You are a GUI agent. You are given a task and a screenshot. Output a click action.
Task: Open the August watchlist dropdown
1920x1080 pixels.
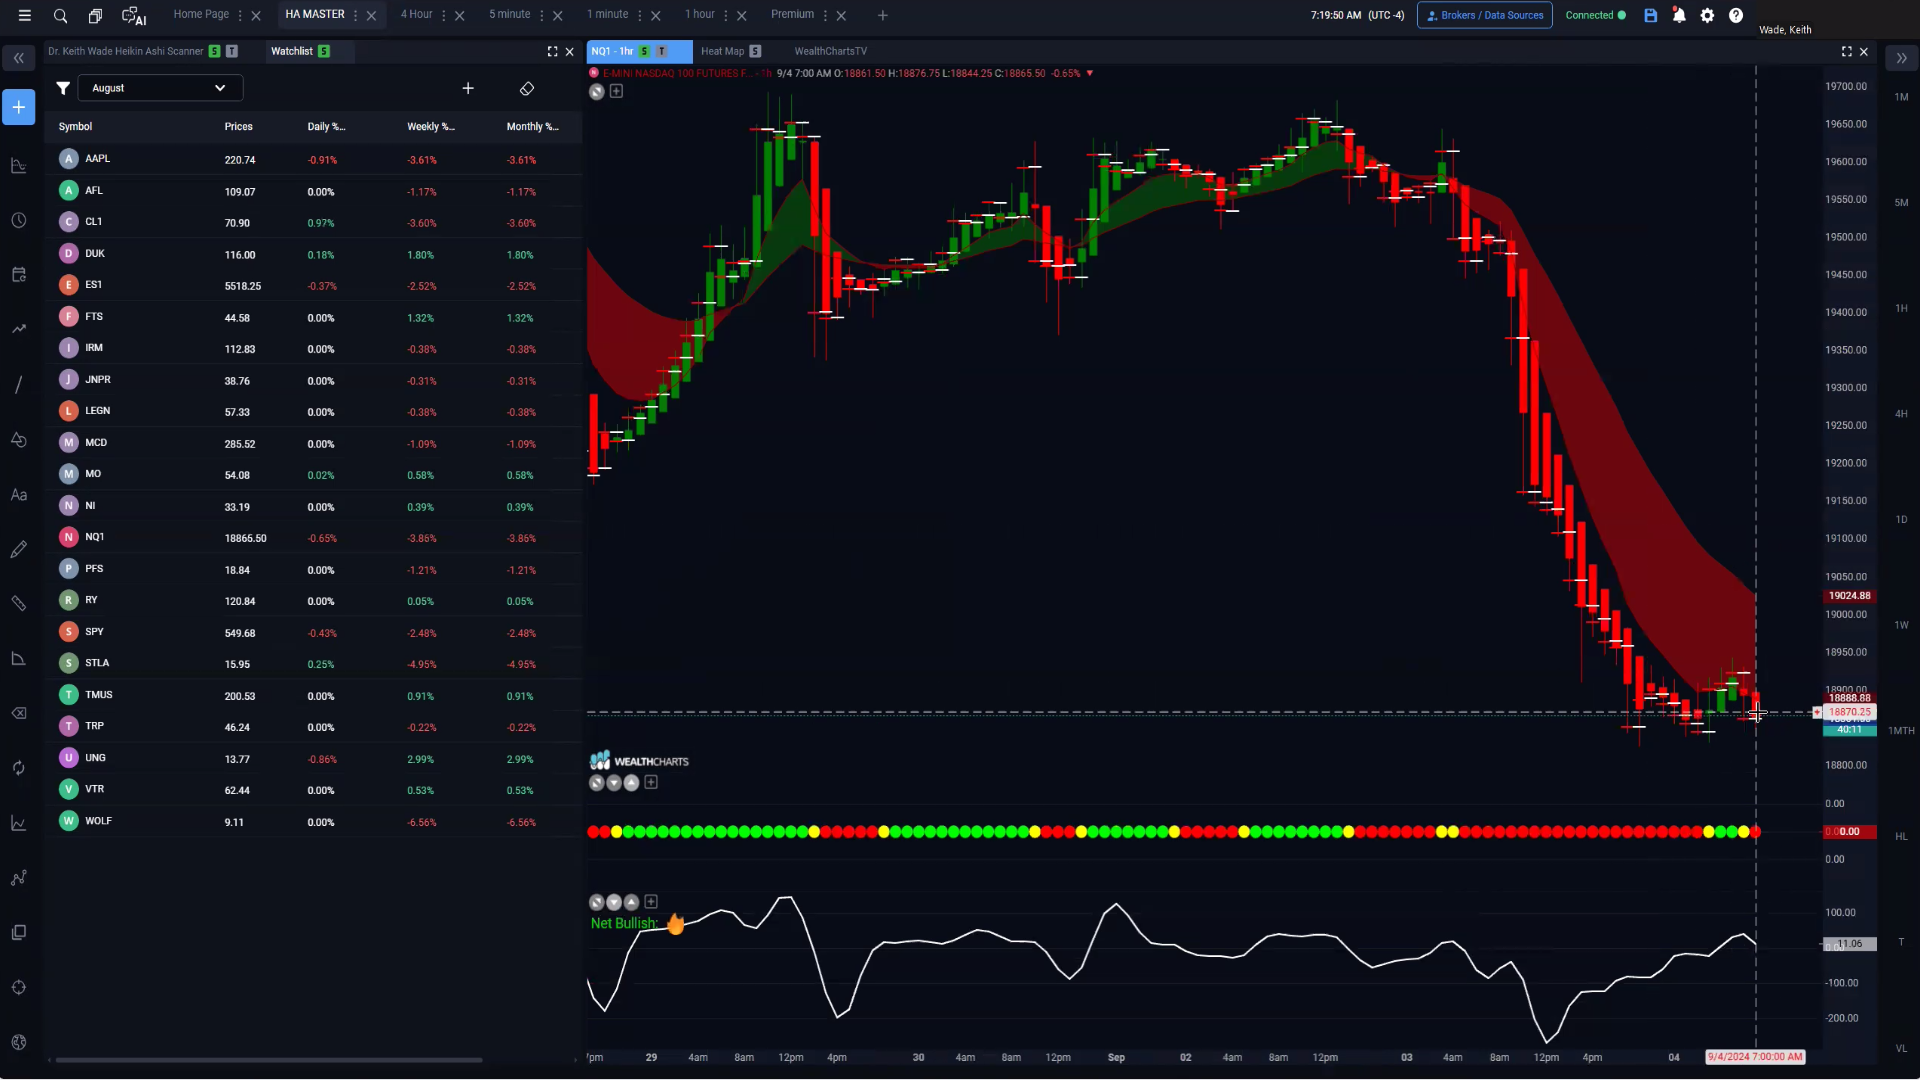pos(160,88)
